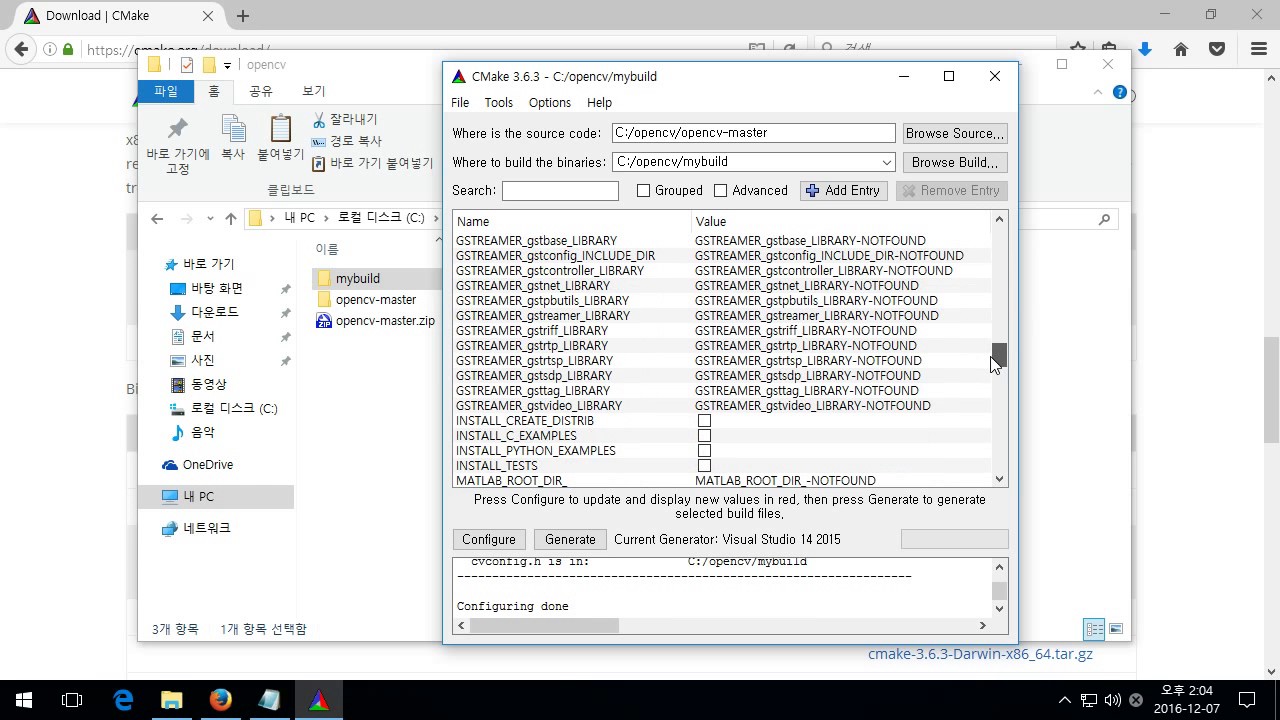Check INSTALL_CREATE_DISTRIB option
1280x720 pixels.
click(x=704, y=421)
